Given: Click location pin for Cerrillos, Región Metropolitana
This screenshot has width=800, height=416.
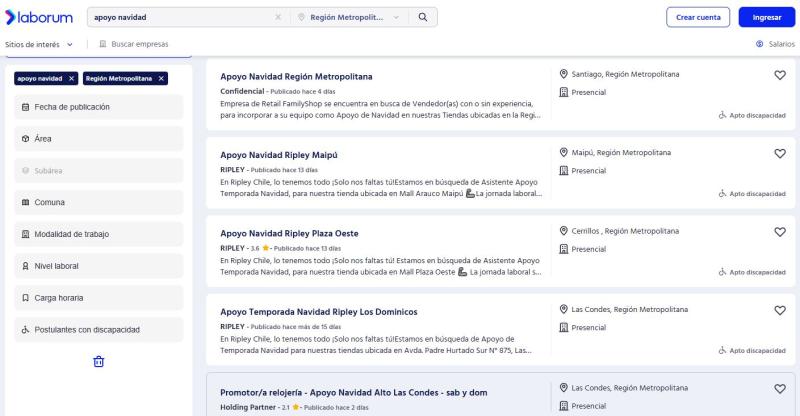Looking at the screenshot, I should tap(563, 231).
